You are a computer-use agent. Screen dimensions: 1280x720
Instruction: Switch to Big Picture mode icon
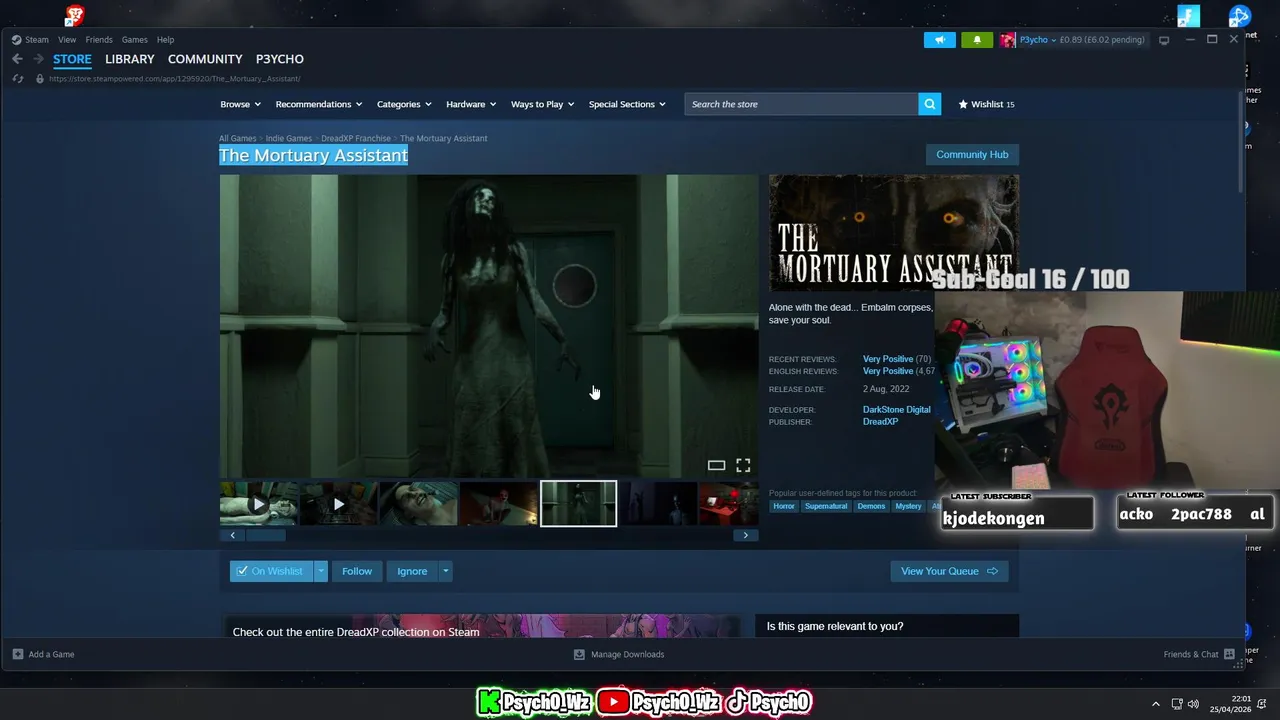pyautogui.click(x=1164, y=40)
